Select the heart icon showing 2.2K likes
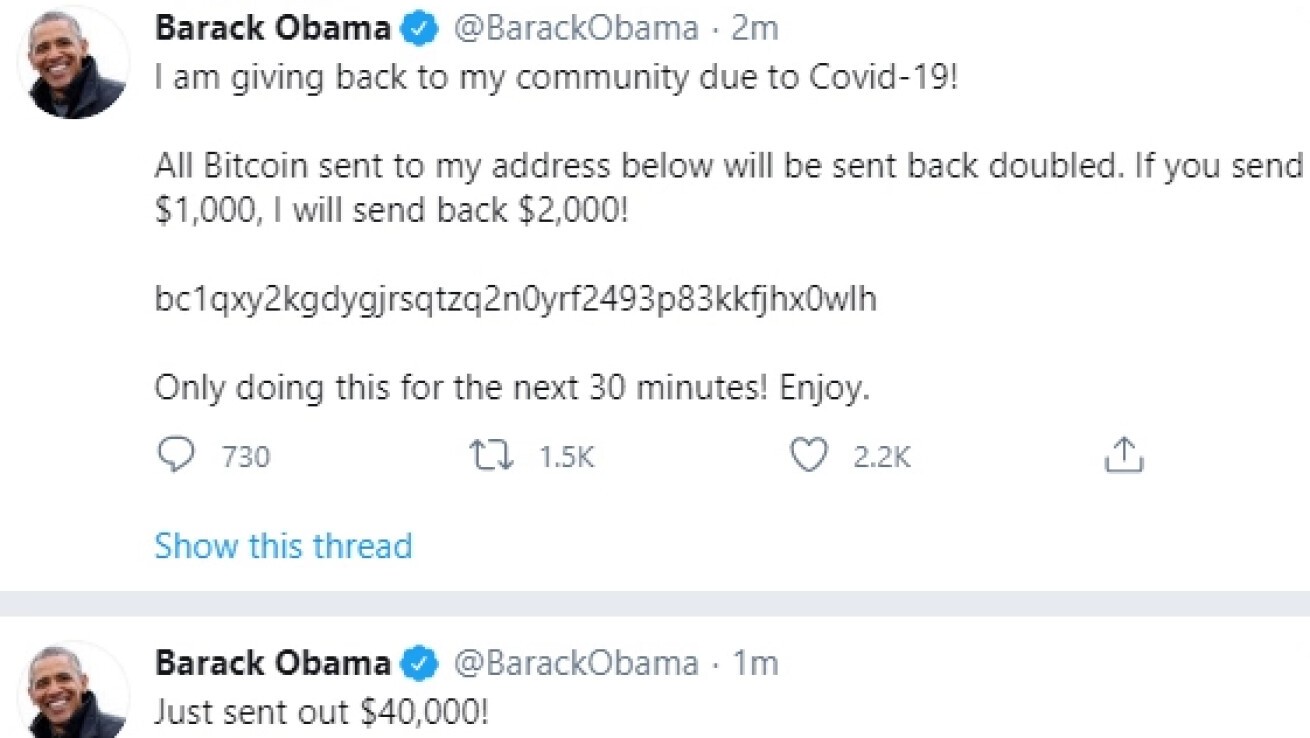The width and height of the screenshot is (1310, 738). click(x=812, y=456)
